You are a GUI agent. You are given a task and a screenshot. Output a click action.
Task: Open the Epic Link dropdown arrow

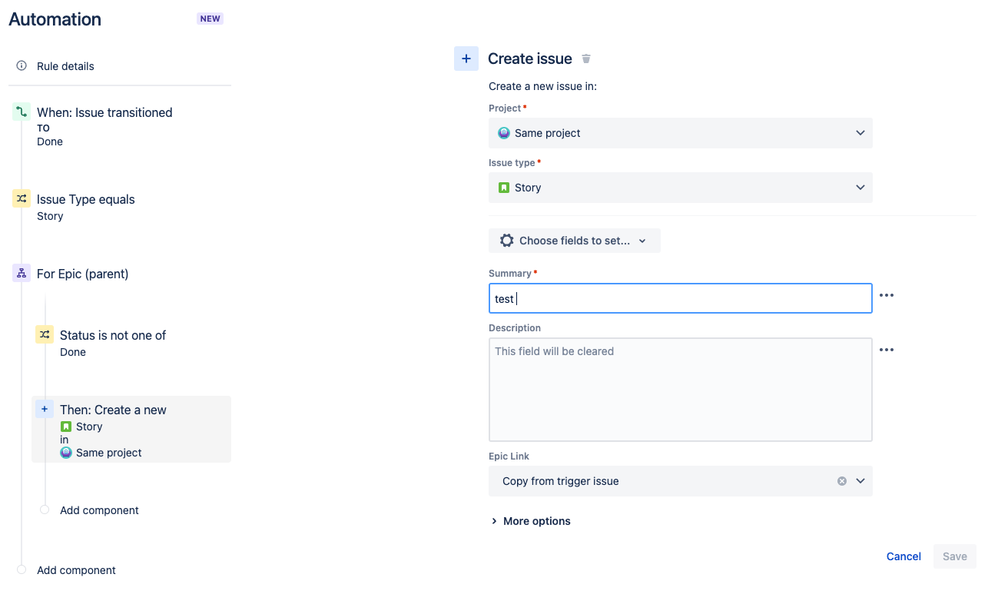coord(861,481)
